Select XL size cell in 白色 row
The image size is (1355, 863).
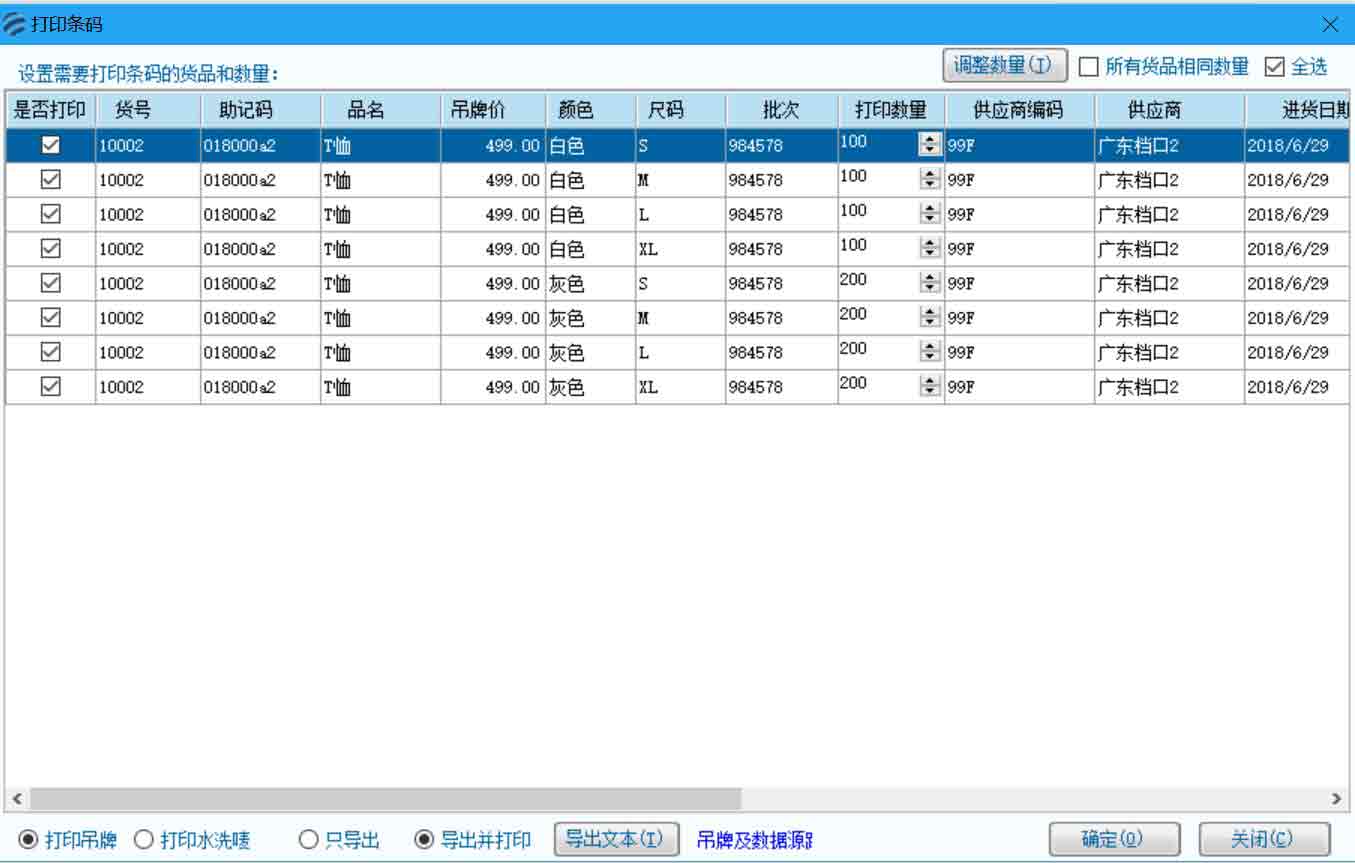[x=680, y=249]
